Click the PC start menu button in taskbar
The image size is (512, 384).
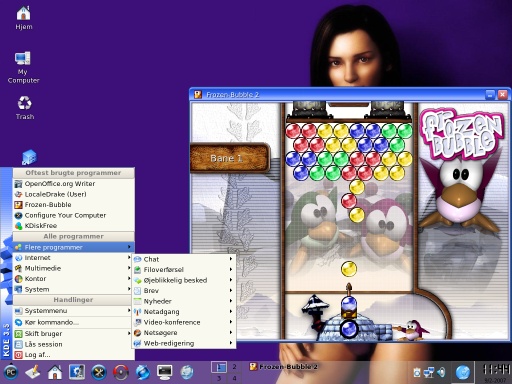(x=11, y=372)
